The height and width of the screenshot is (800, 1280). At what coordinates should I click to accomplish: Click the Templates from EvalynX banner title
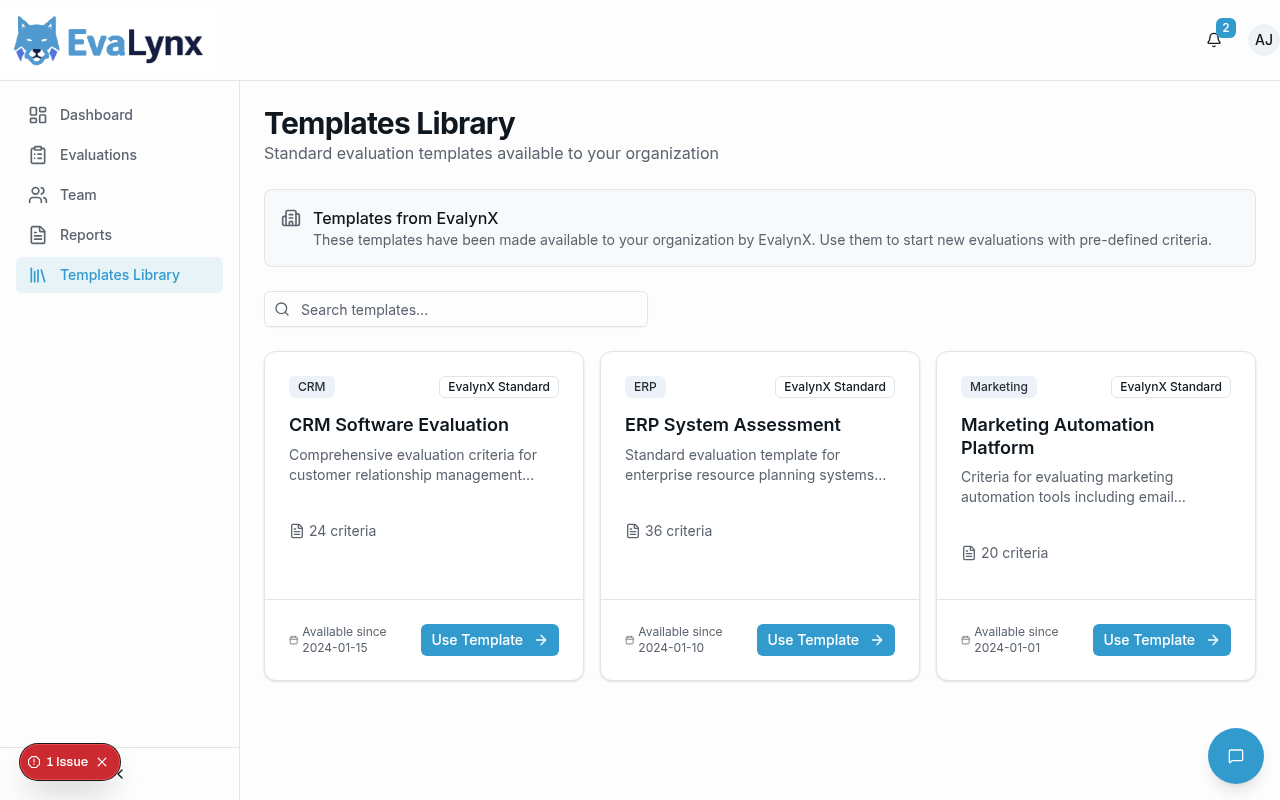pyautogui.click(x=406, y=218)
